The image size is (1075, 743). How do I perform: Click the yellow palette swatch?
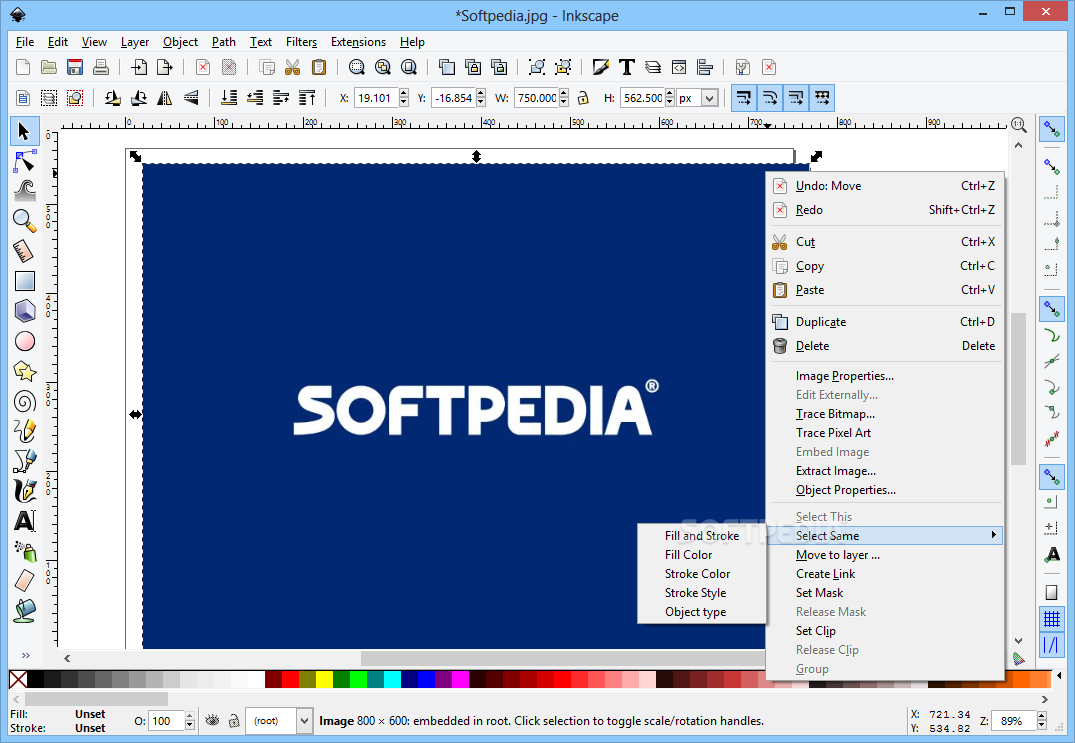click(x=324, y=679)
